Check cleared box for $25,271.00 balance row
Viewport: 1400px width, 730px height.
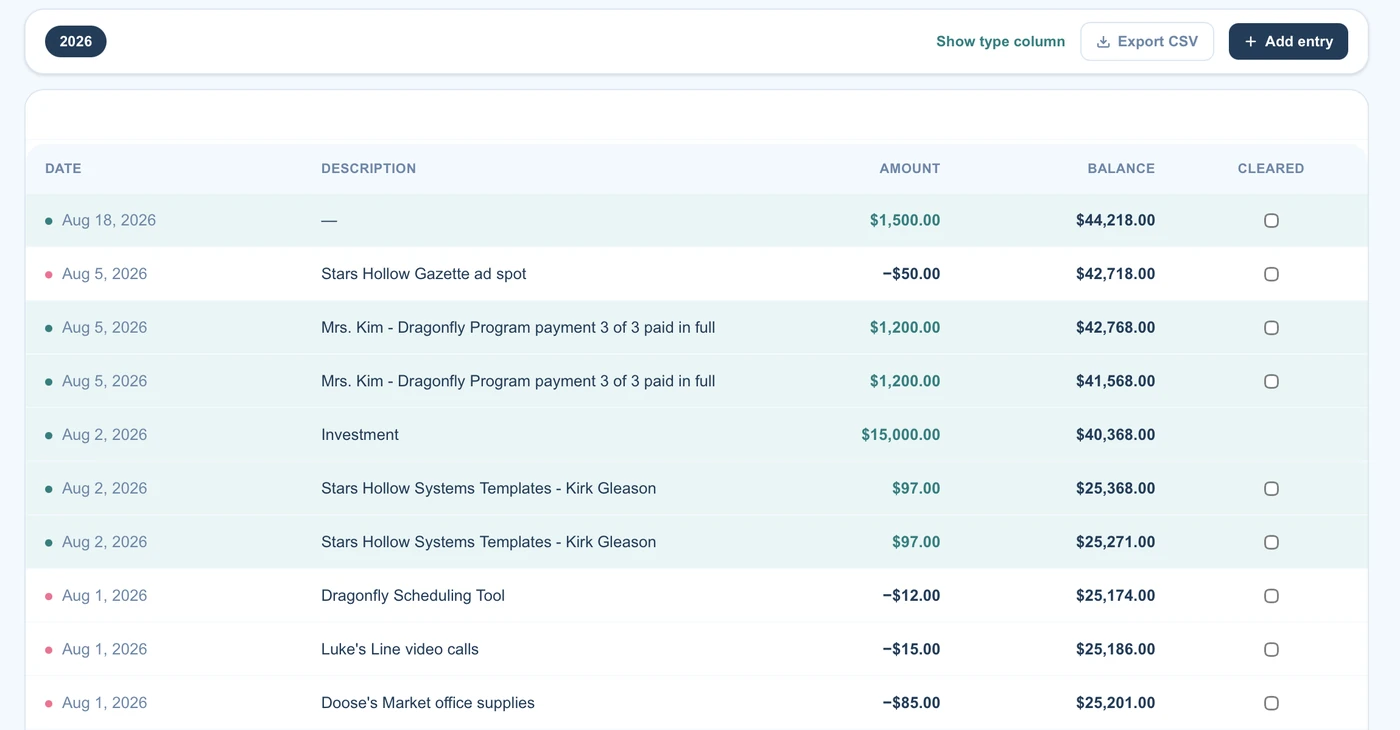click(x=1271, y=542)
